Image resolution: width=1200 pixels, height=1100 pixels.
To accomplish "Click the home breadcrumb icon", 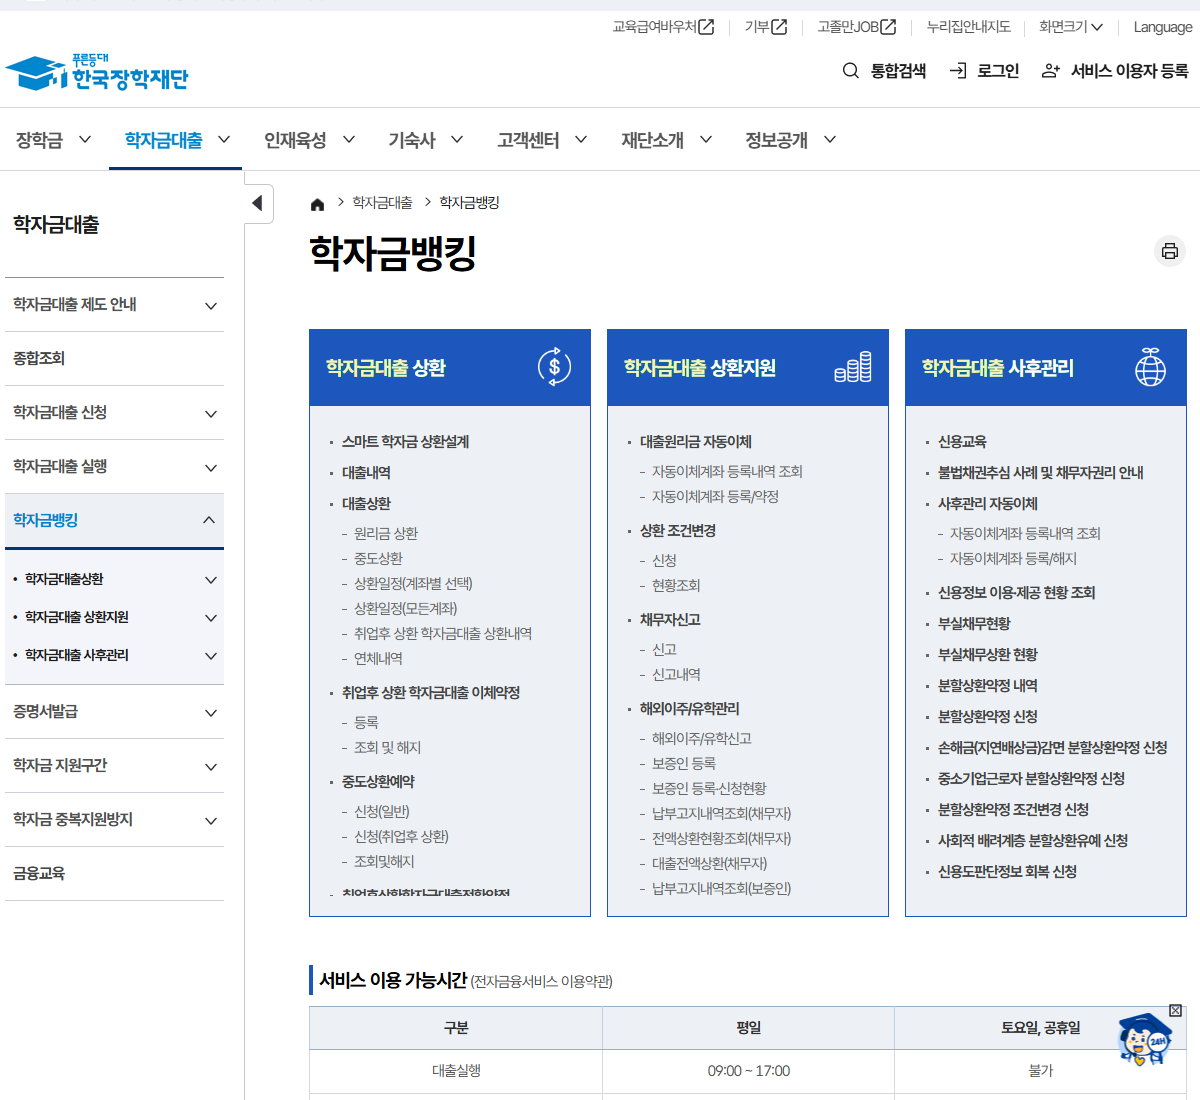I will click(318, 204).
